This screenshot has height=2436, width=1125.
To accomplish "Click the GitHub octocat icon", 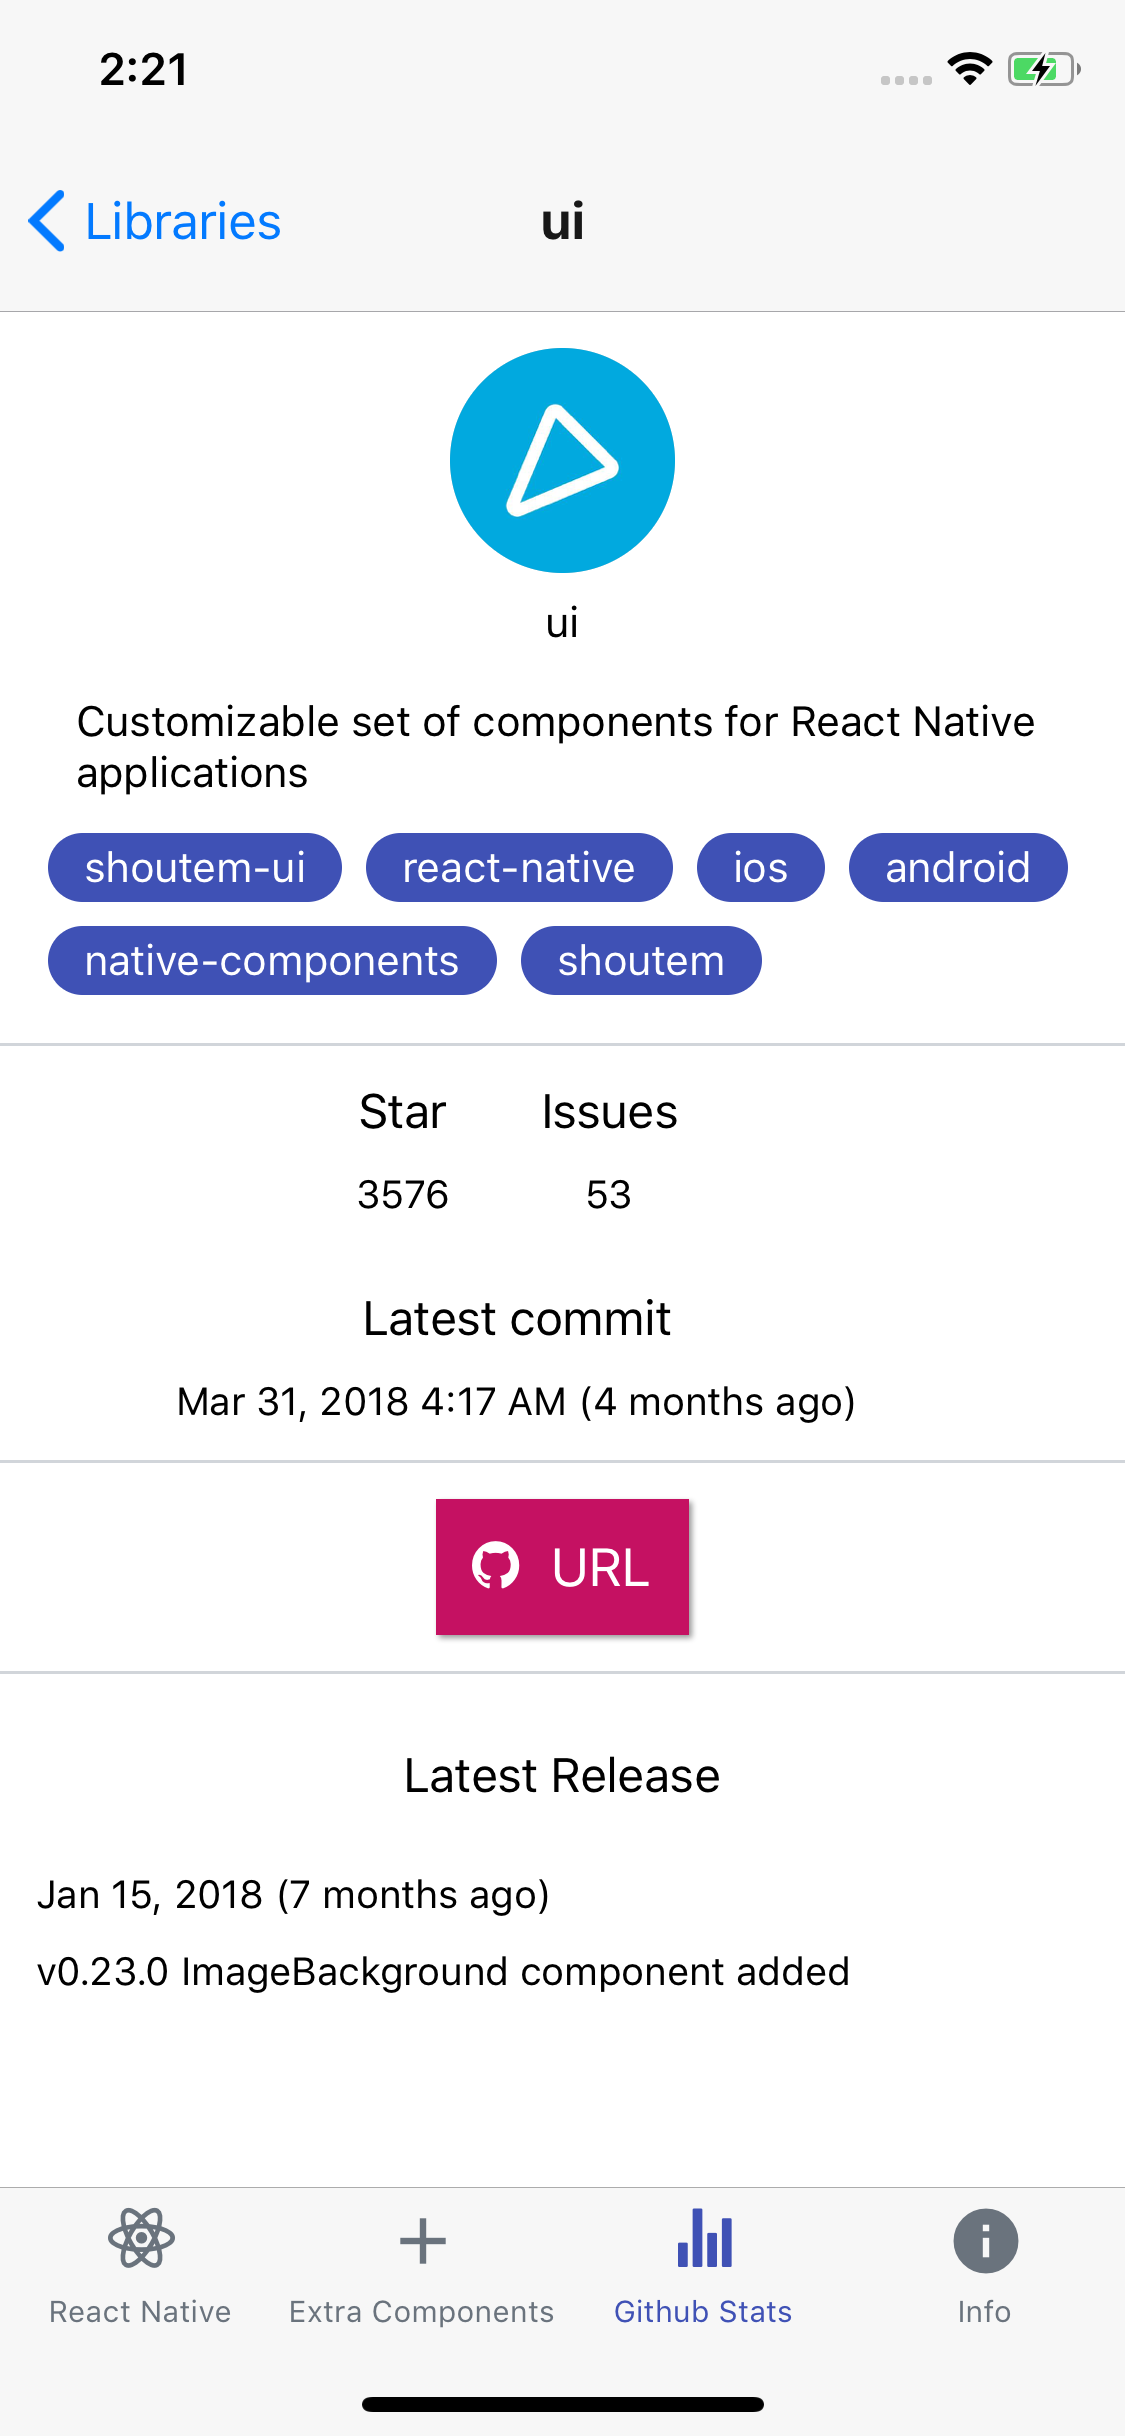I will pyautogui.click(x=496, y=1566).
